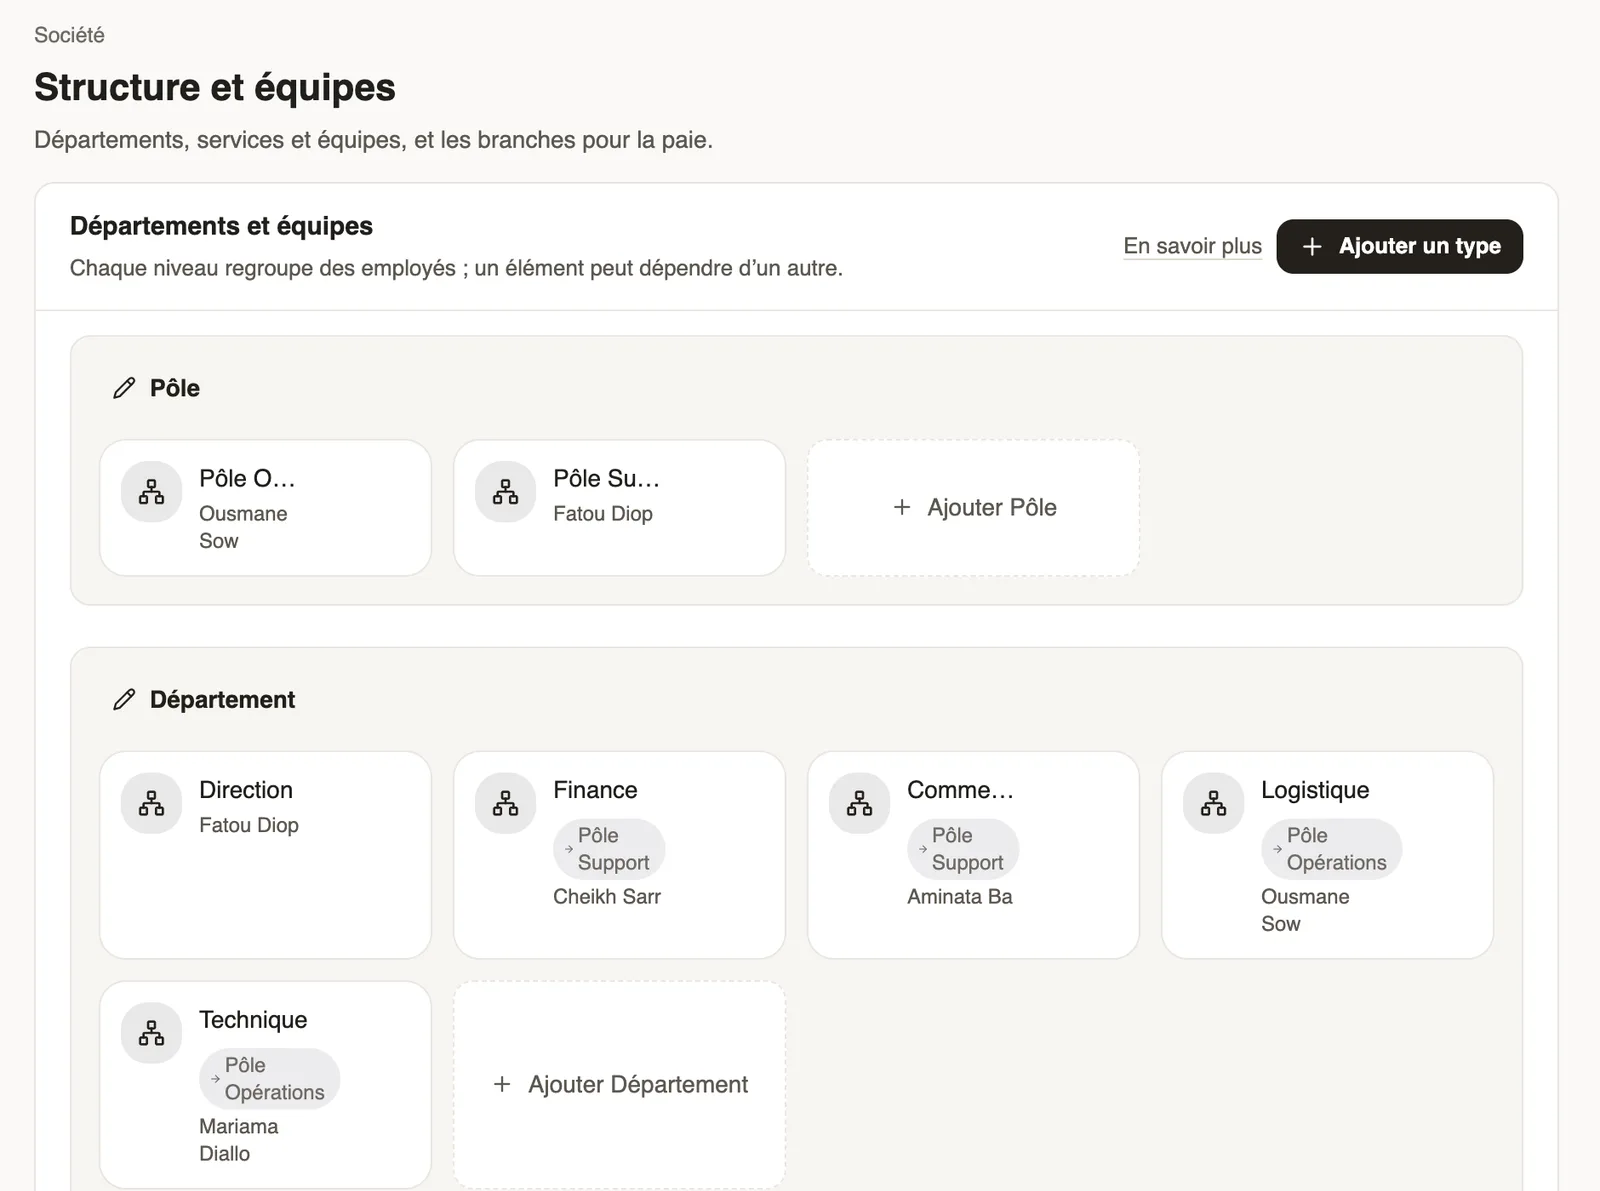Screen dimensions: 1600x1191
Task: Click the org chart icon on Logistique card
Action: pyautogui.click(x=1213, y=803)
